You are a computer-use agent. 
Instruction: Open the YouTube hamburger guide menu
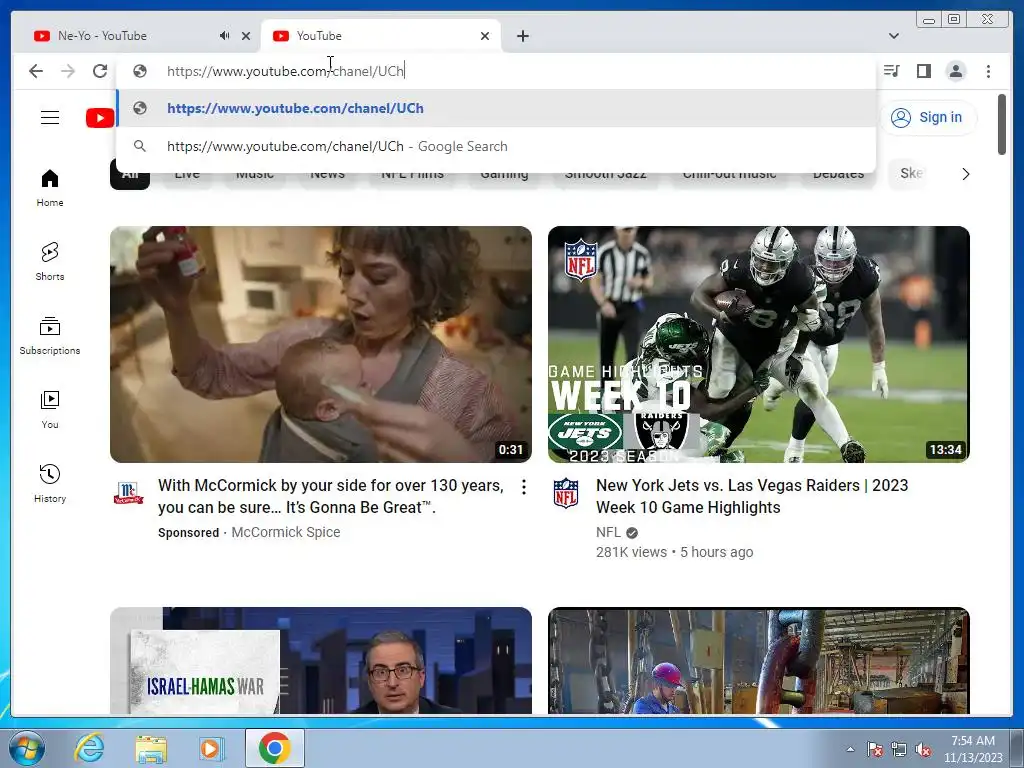(x=50, y=118)
